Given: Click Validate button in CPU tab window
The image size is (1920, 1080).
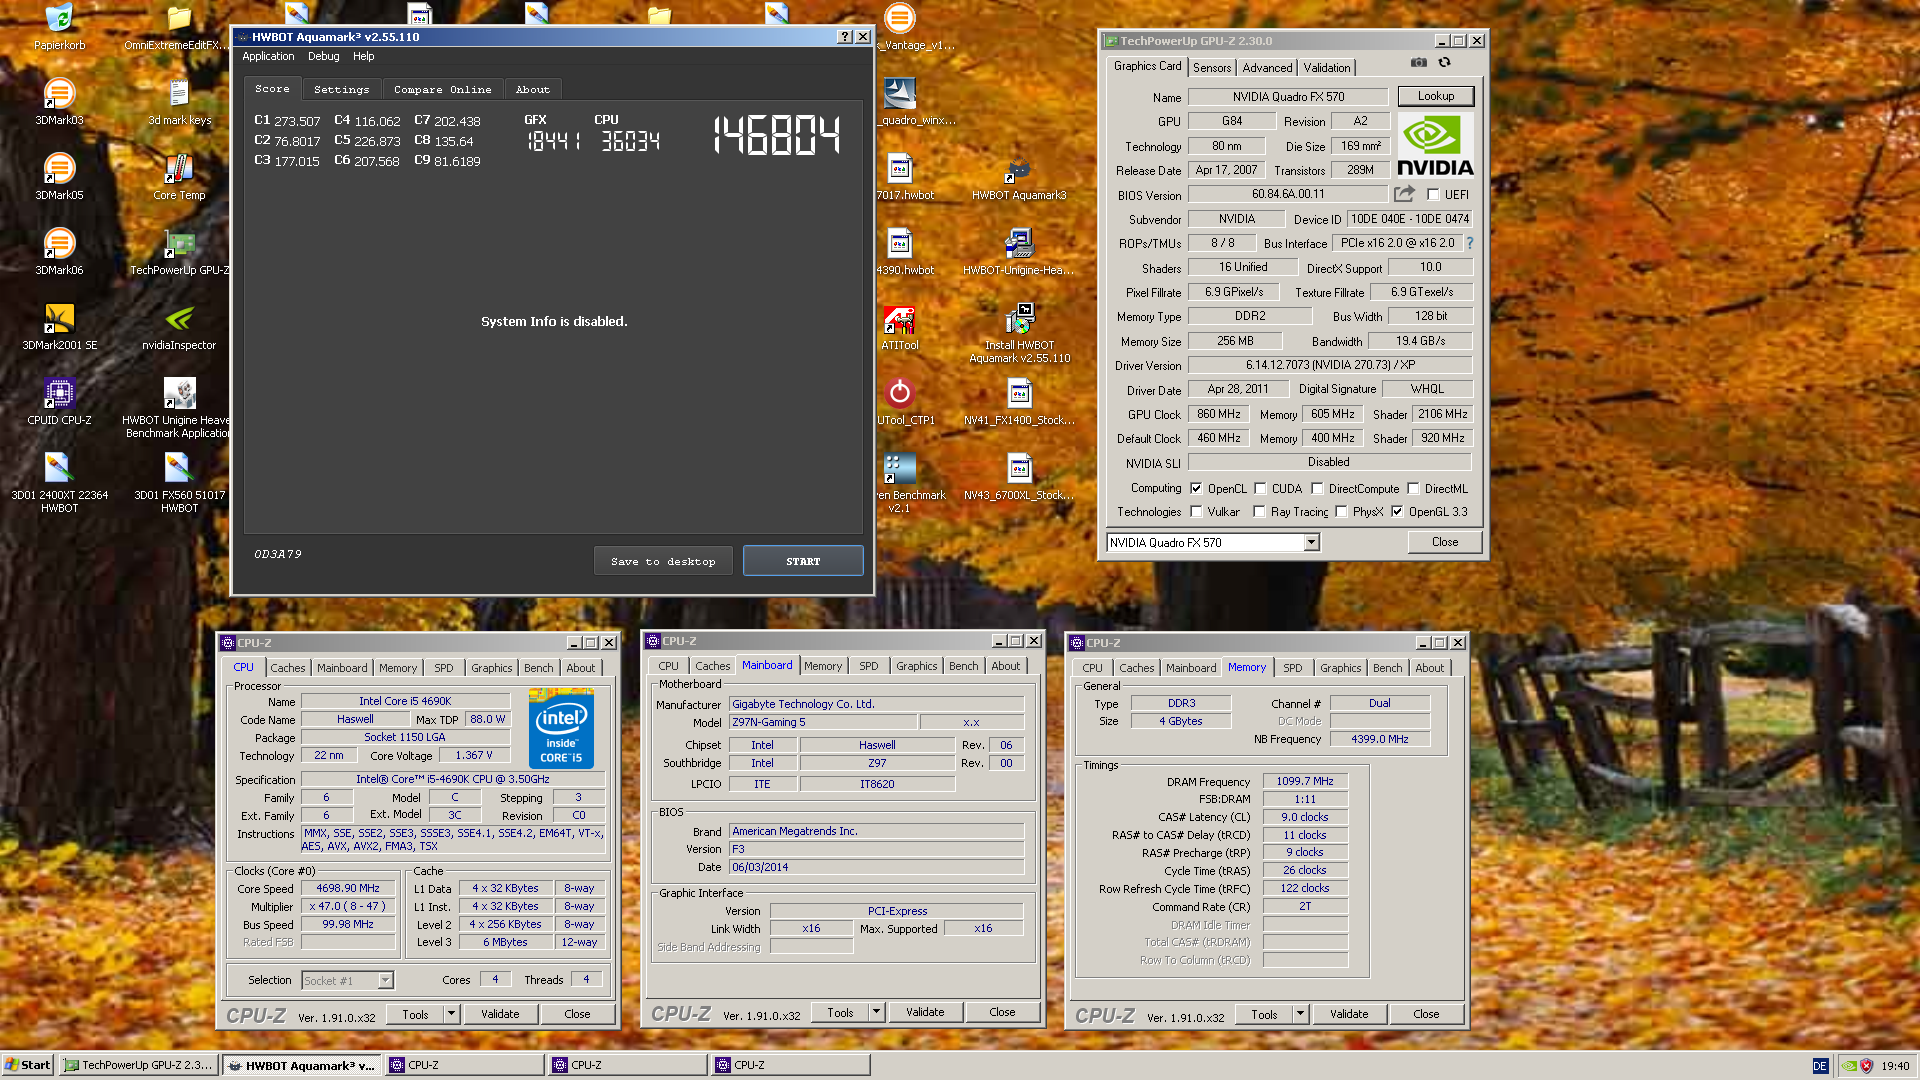Looking at the screenshot, I should 500,1013.
